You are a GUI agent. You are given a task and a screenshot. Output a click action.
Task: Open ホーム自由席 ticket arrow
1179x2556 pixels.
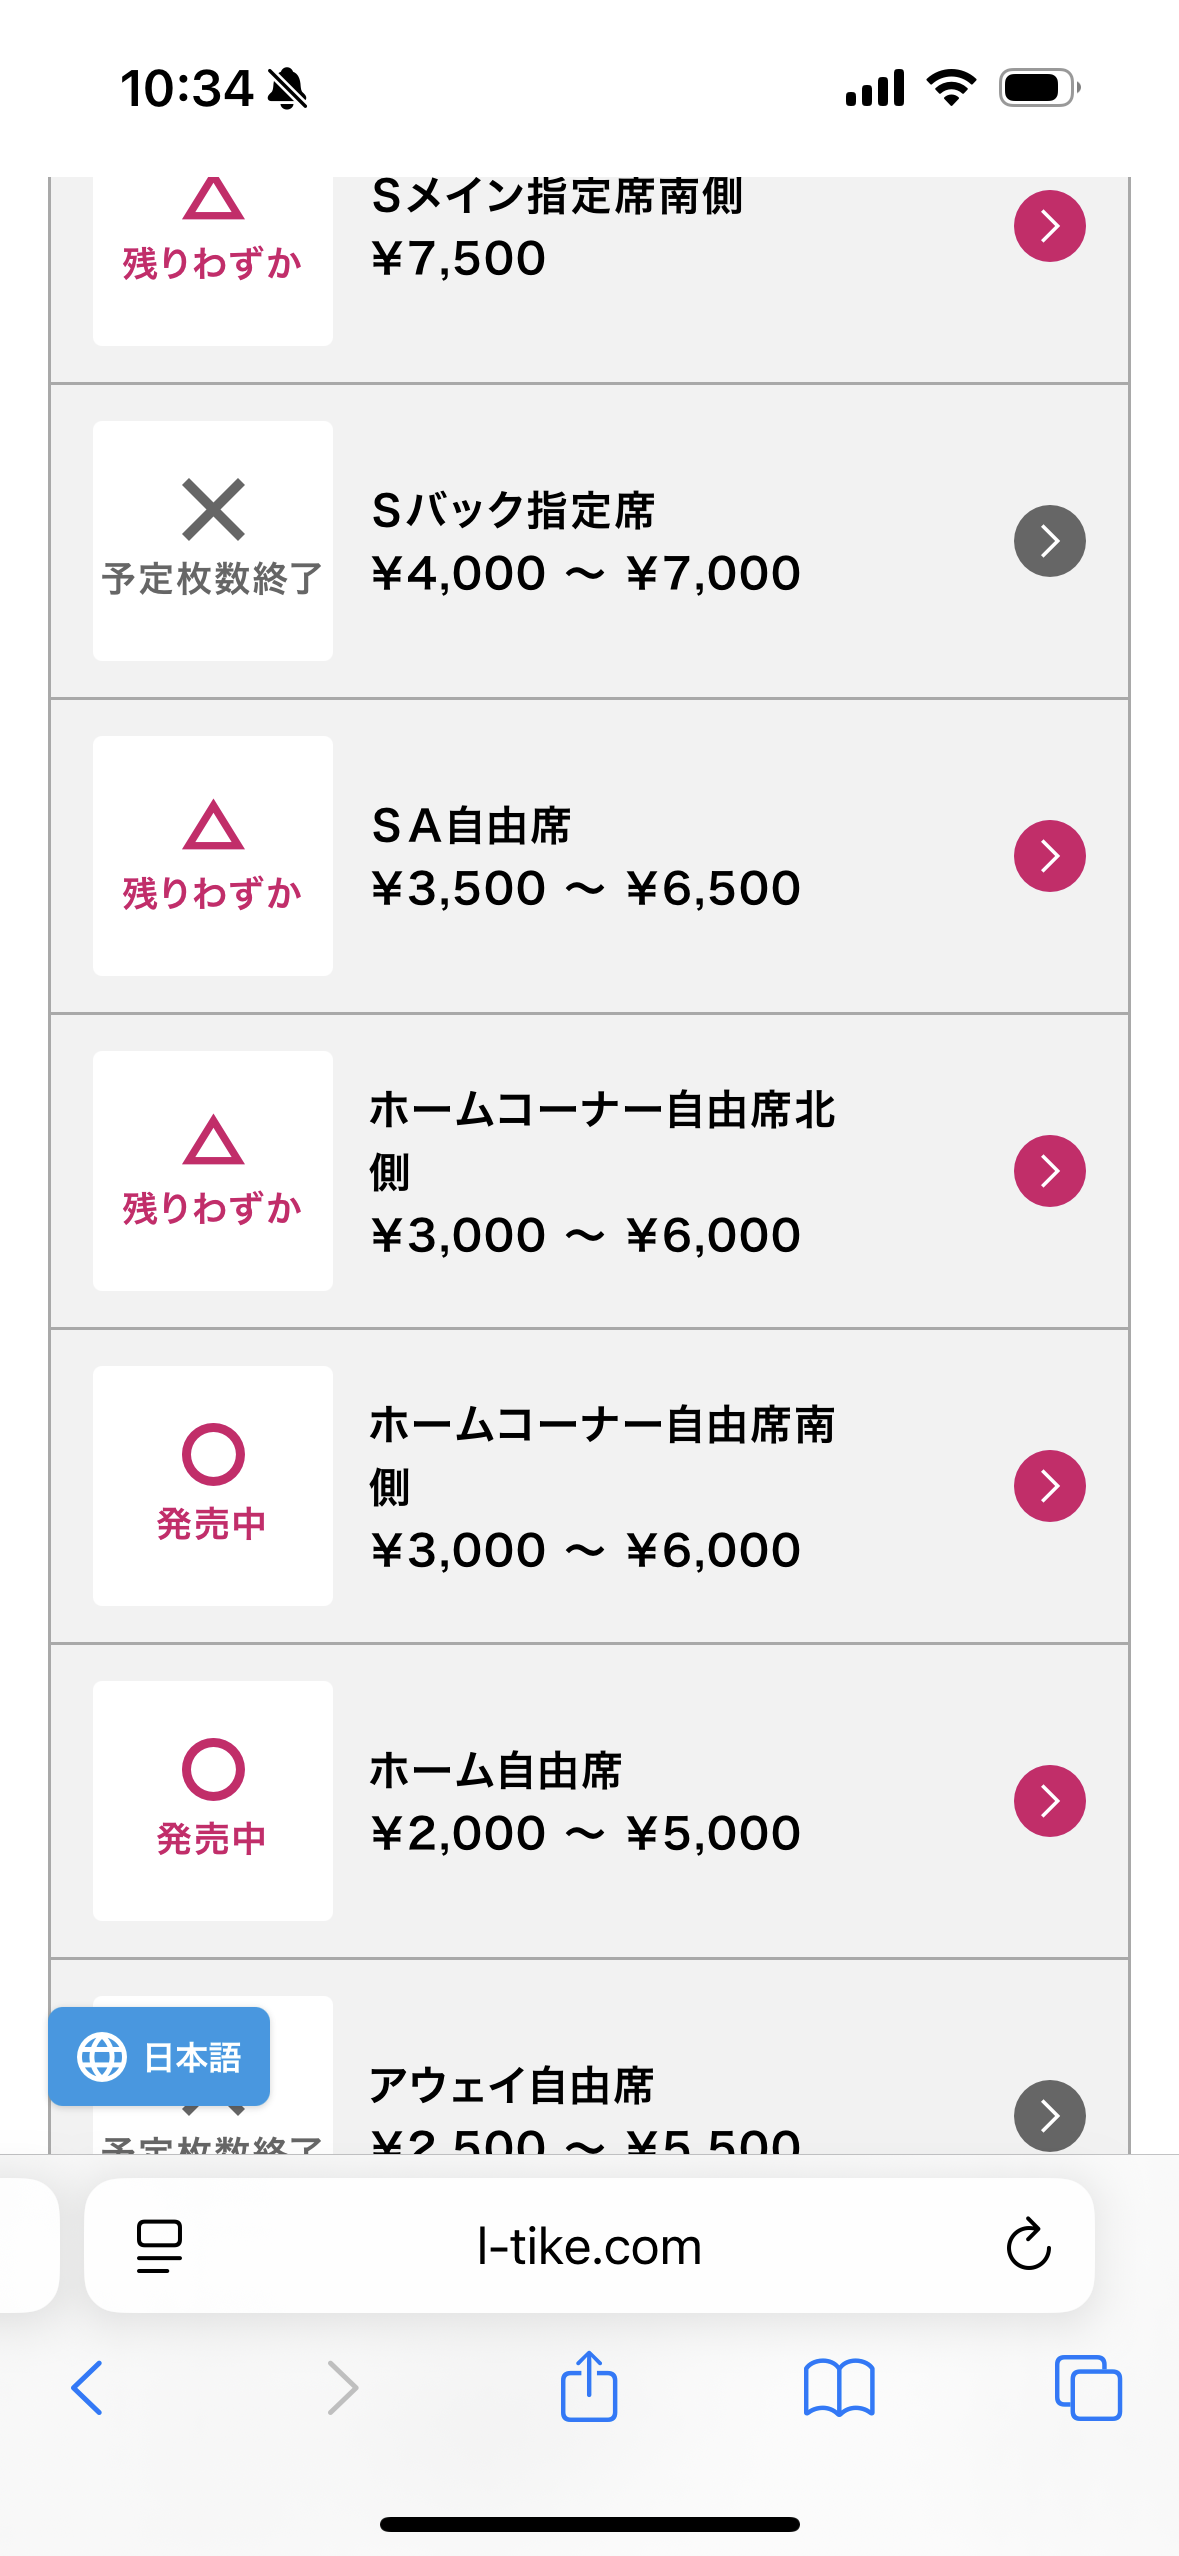(1049, 1801)
